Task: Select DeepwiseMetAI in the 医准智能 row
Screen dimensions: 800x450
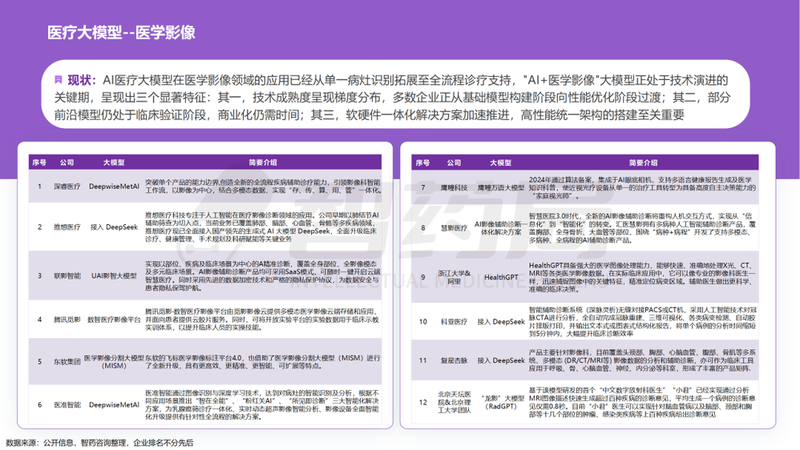Action: (114, 405)
